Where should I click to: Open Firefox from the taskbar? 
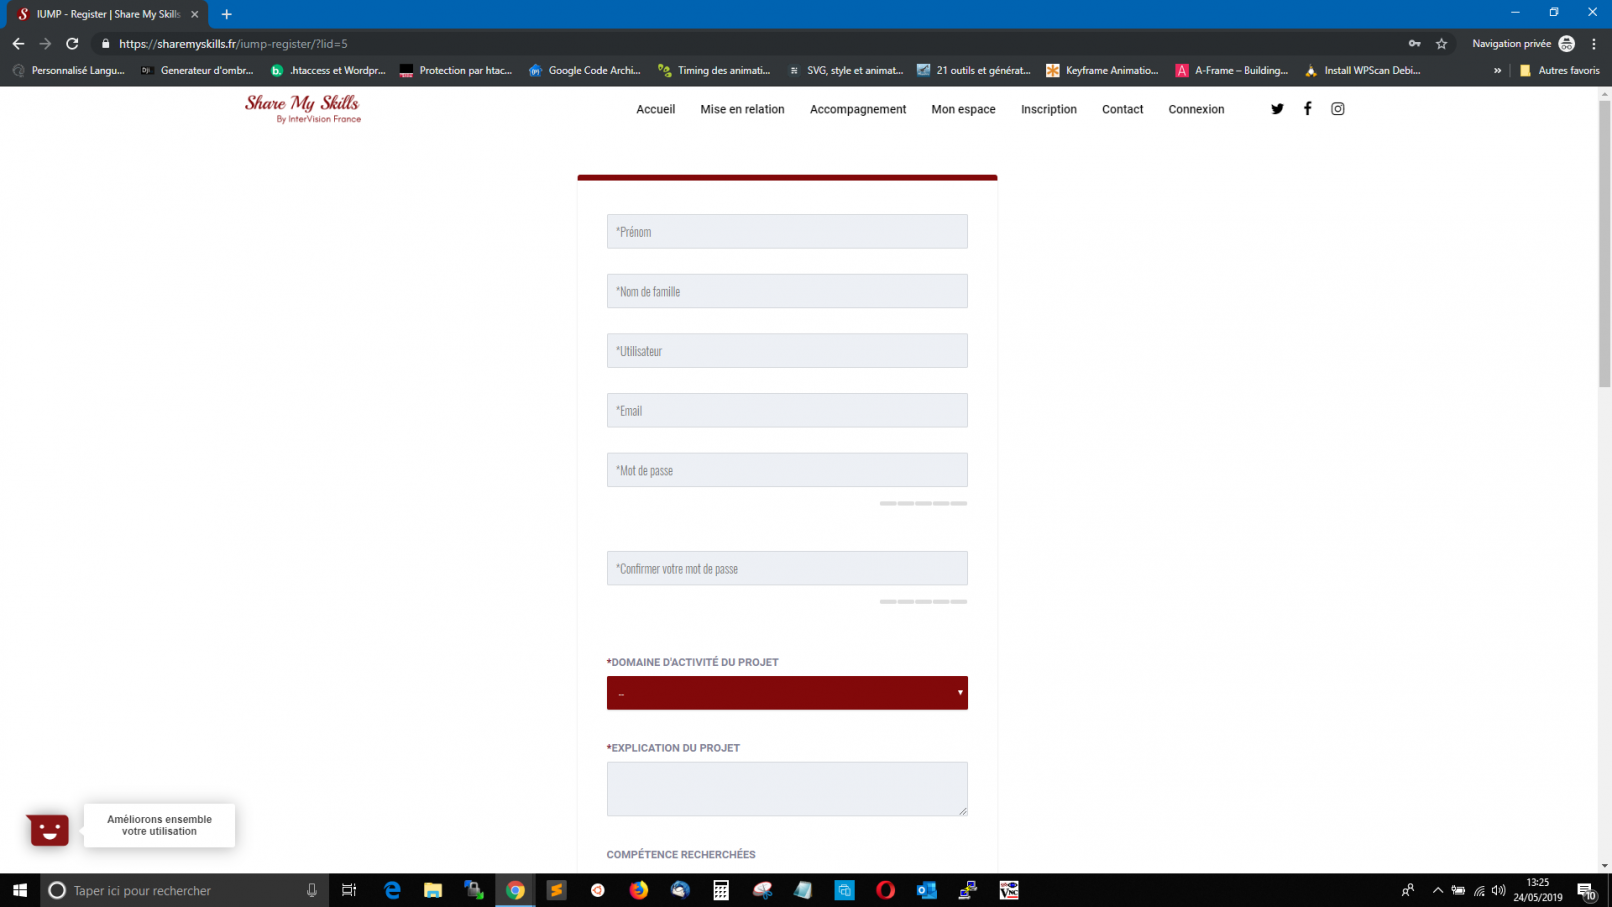[638, 890]
